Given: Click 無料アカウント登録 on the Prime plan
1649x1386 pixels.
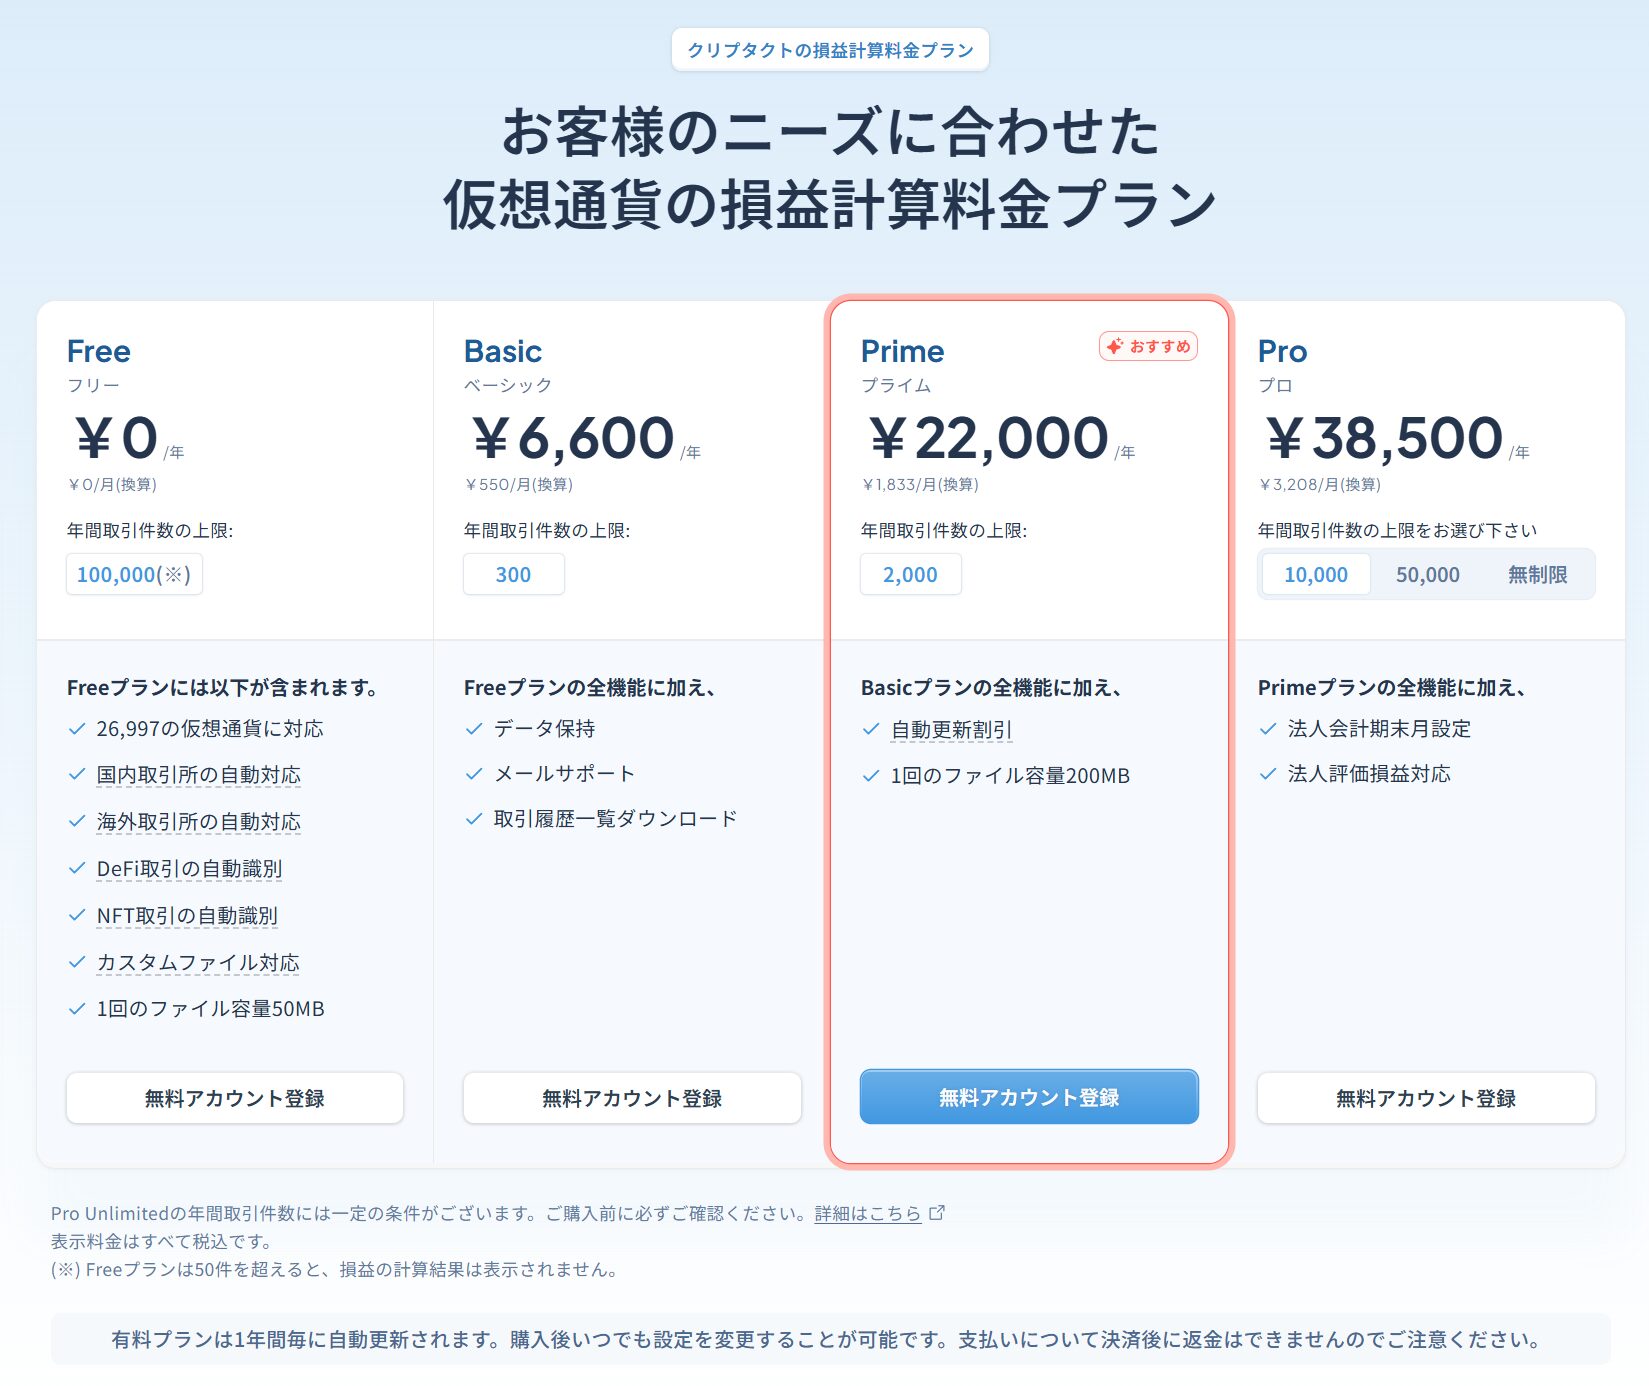Looking at the screenshot, I should pyautogui.click(x=1028, y=1096).
